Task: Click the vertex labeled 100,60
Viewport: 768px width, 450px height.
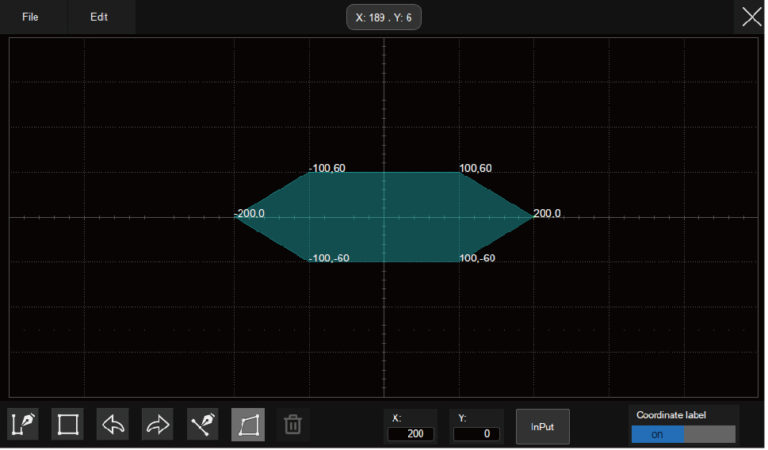Action: click(459, 173)
